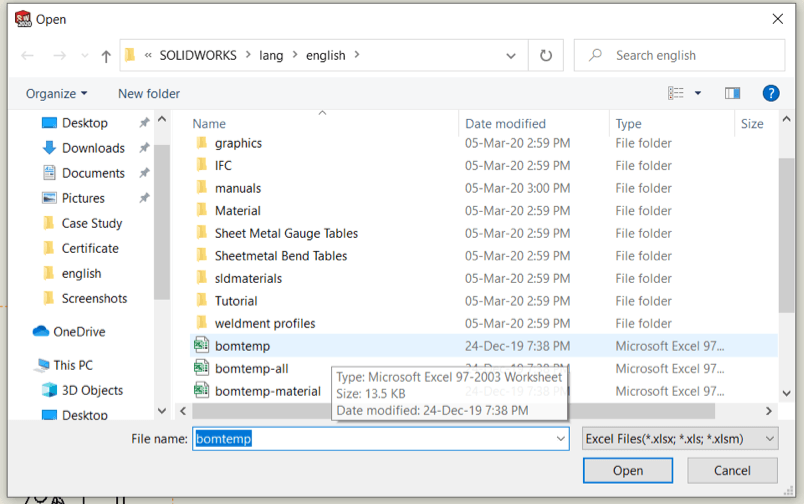
Task: Show the preview pane
Action: coord(732,93)
